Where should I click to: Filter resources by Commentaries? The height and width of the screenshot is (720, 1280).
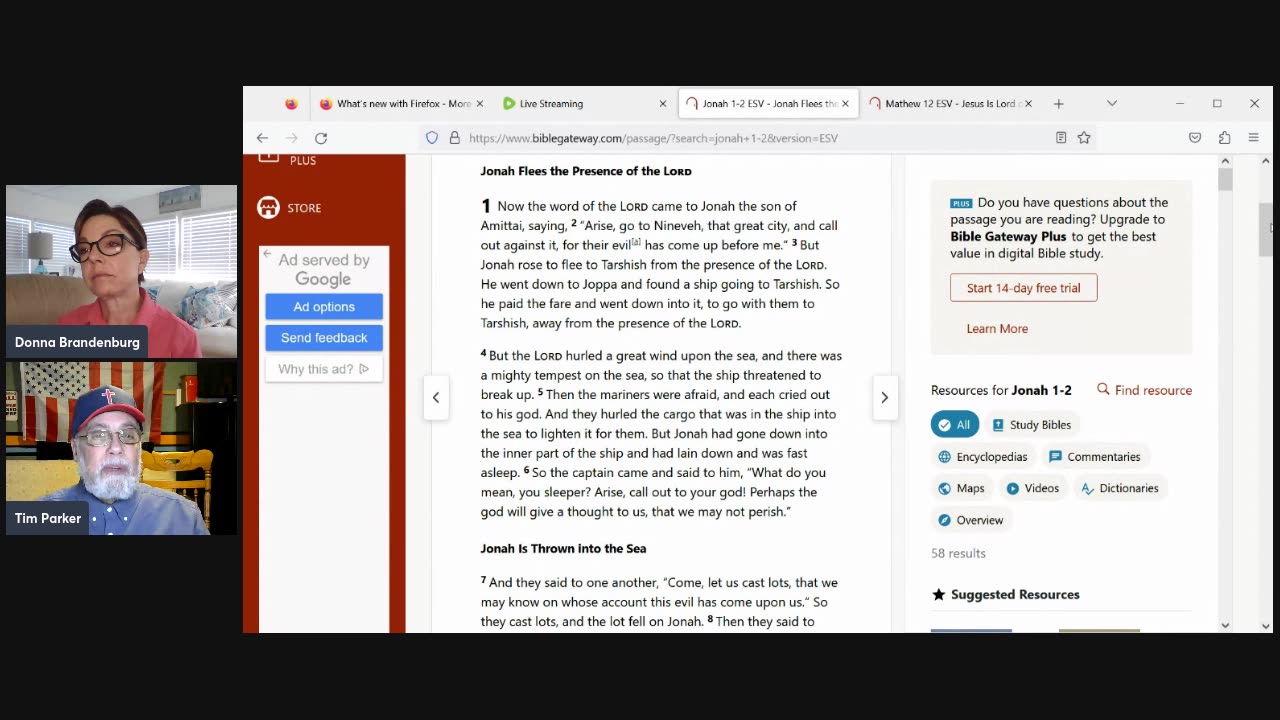pos(1094,457)
